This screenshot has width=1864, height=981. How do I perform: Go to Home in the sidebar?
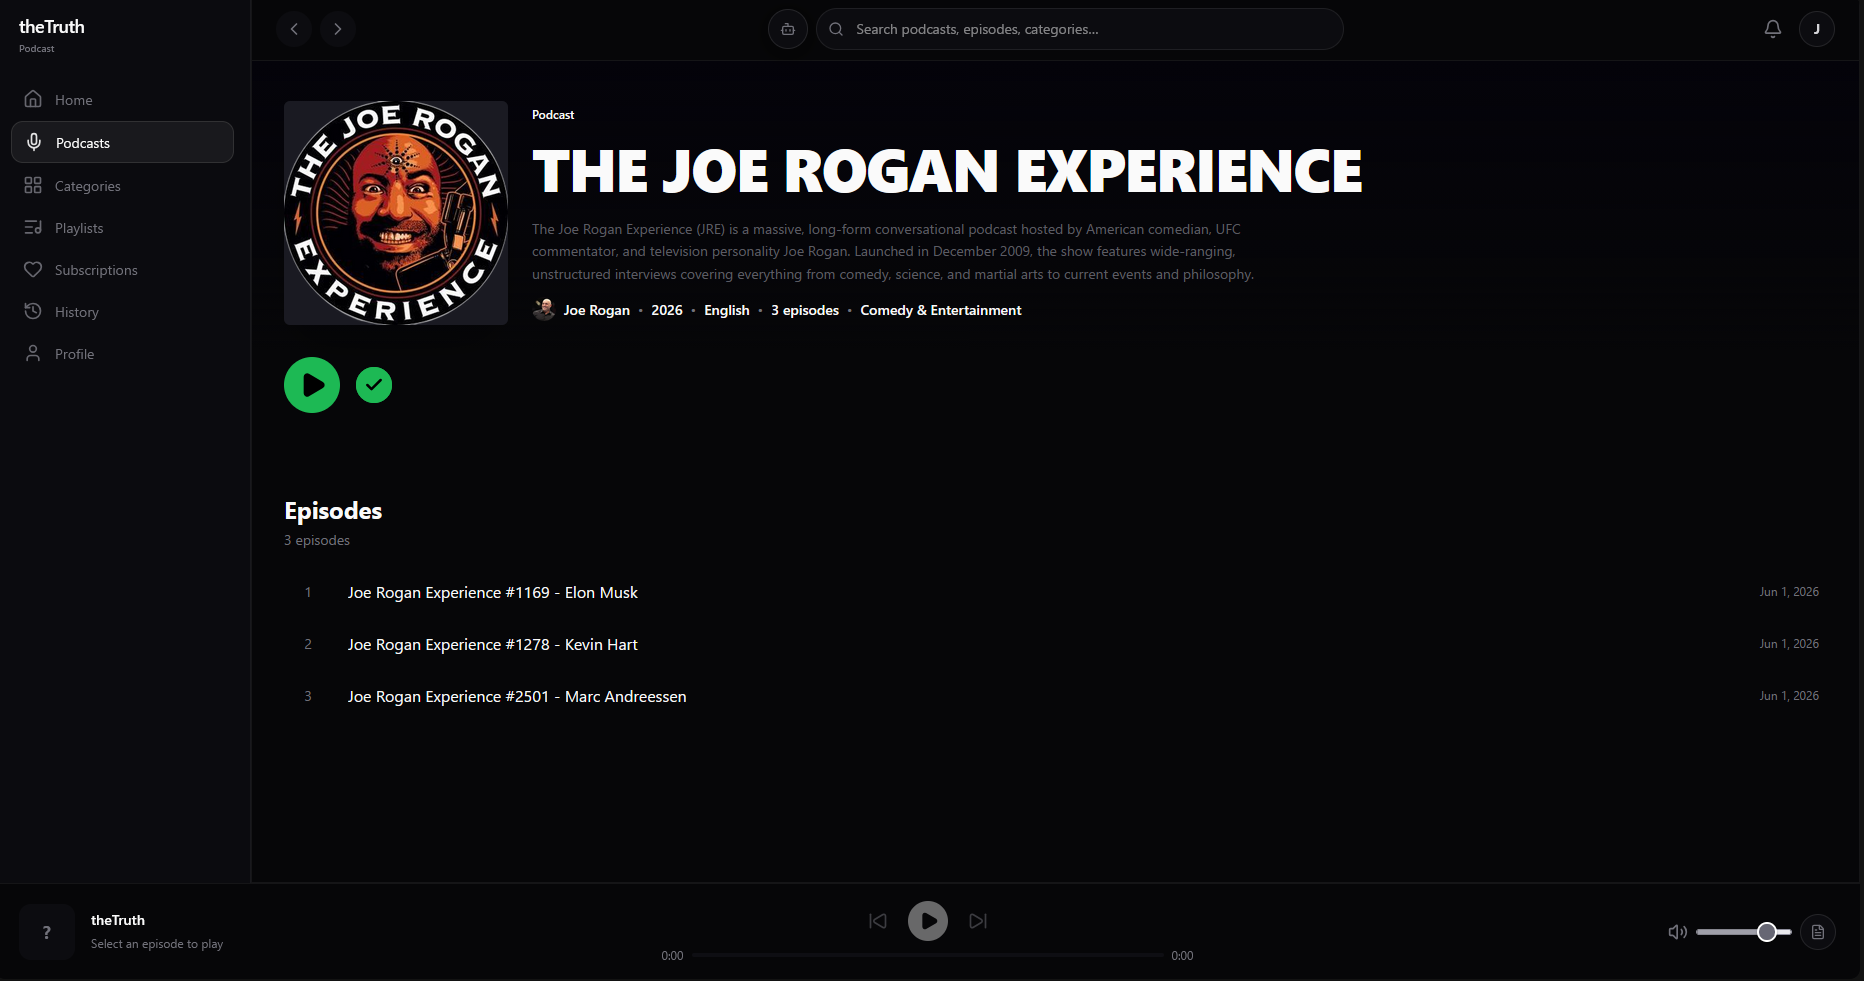pos(122,100)
